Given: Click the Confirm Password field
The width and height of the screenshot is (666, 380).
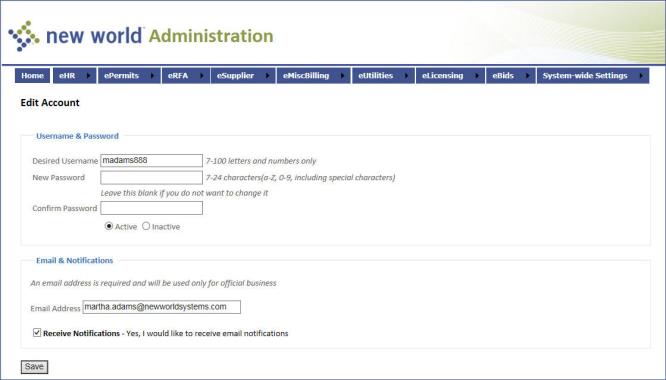Looking at the screenshot, I should [152, 208].
